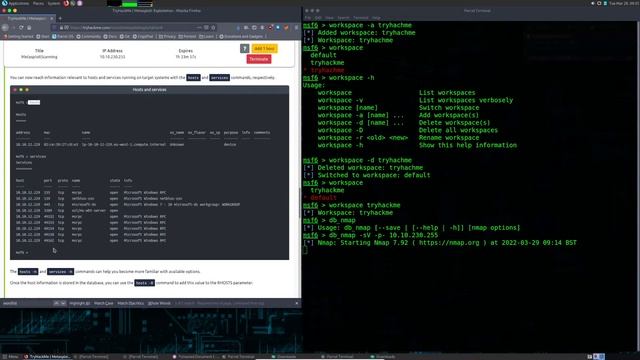Click find next arrow in find bar

[x=63, y=303]
